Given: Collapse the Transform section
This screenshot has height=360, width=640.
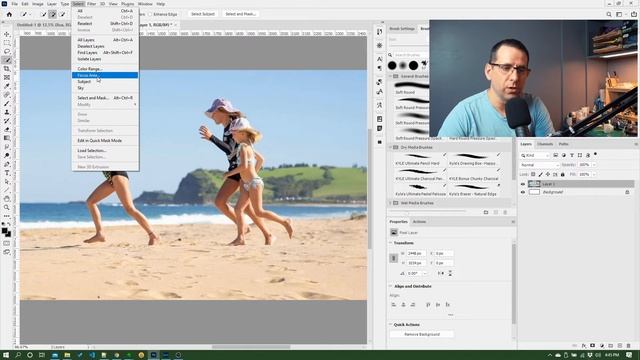Looking at the screenshot, I should (x=390, y=243).
